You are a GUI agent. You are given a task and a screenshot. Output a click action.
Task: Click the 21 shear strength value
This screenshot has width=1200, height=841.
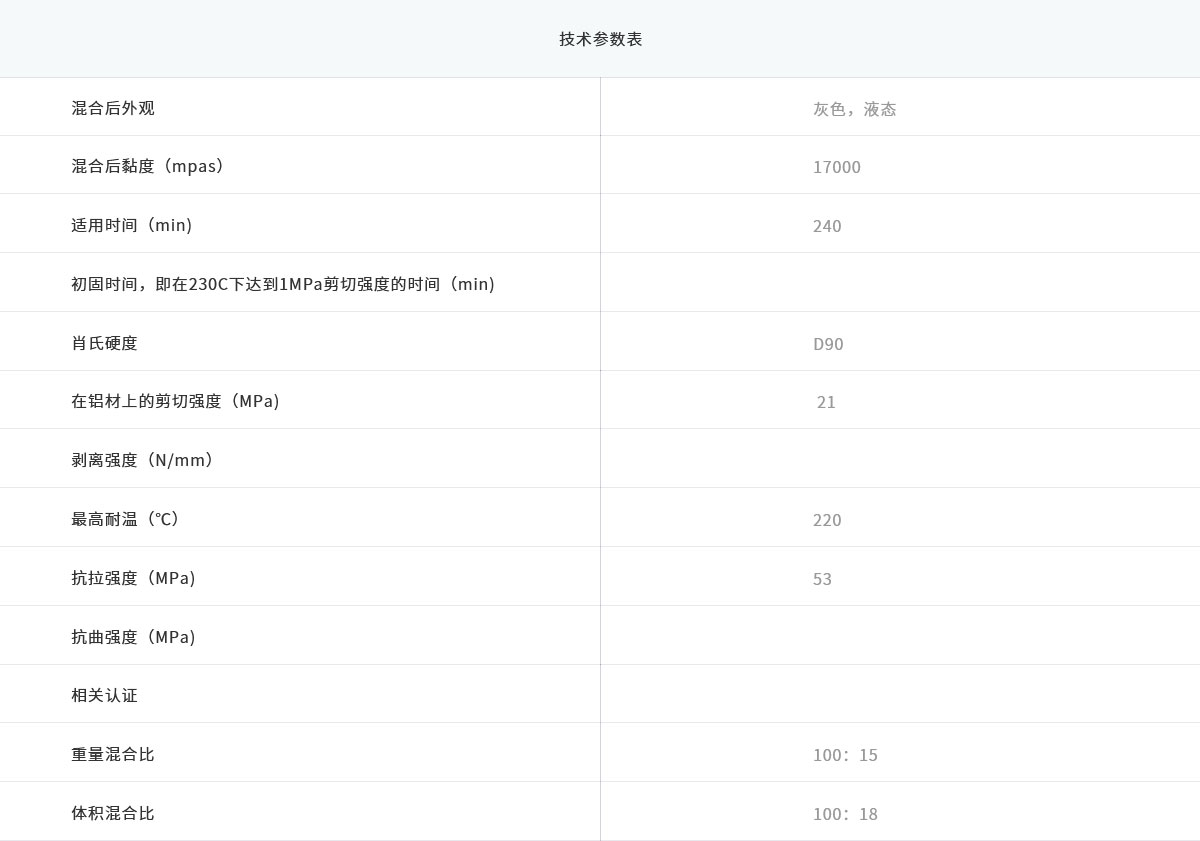[827, 402]
